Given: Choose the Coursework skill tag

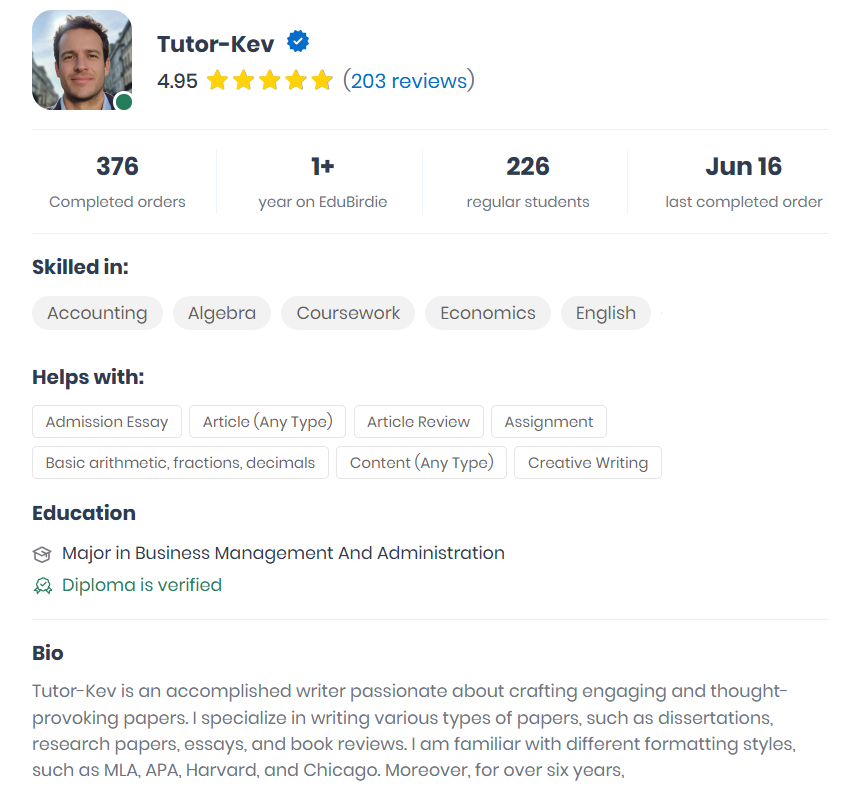Looking at the screenshot, I should pyautogui.click(x=348, y=313).
